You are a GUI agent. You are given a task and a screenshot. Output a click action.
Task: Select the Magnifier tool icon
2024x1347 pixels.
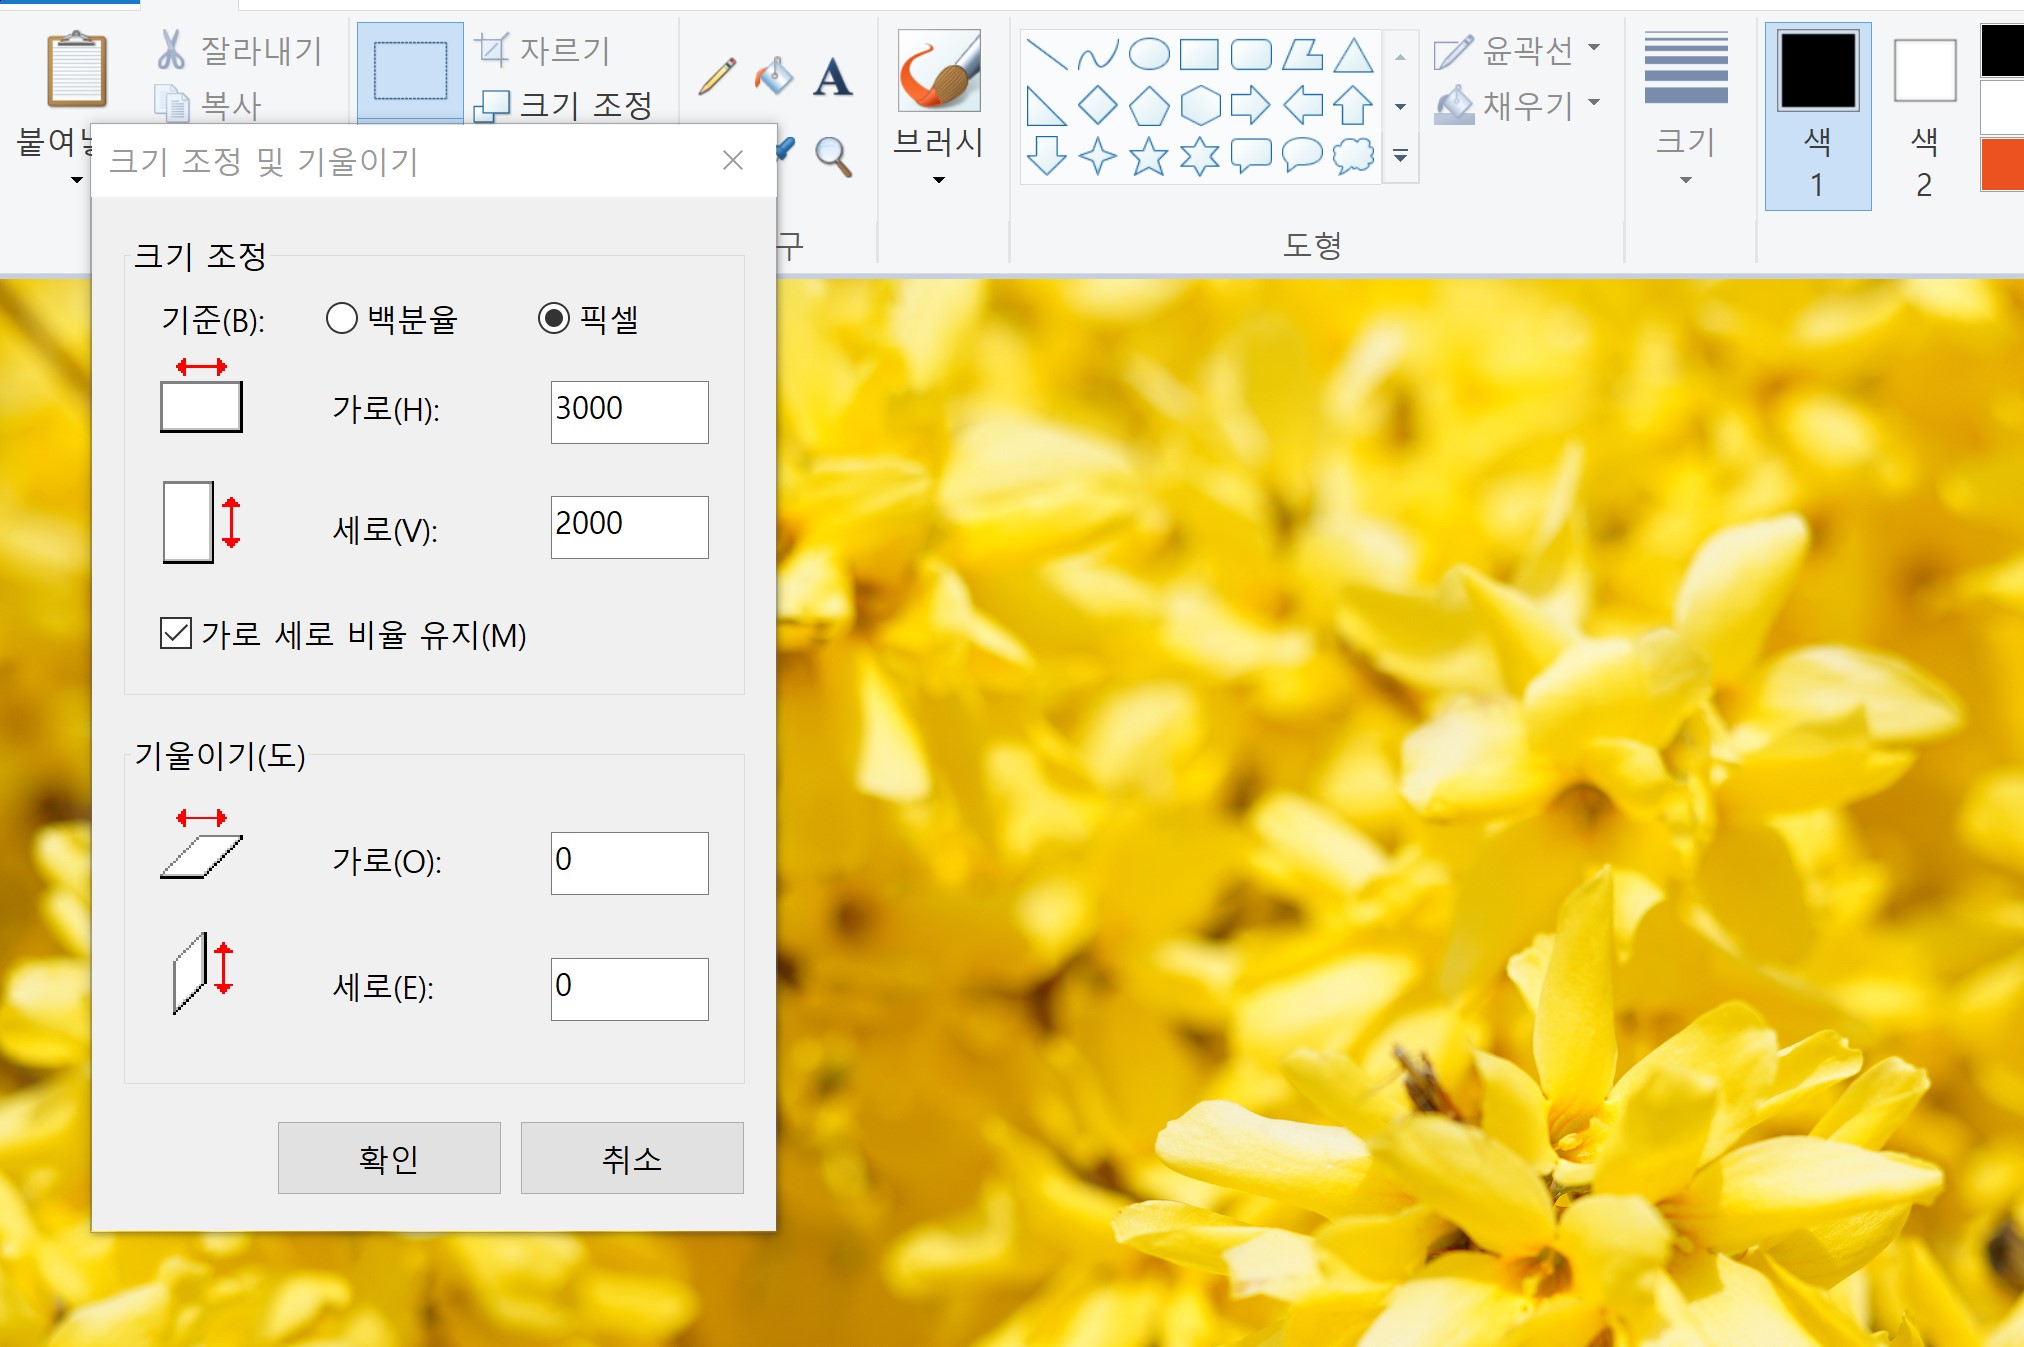coord(833,157)
